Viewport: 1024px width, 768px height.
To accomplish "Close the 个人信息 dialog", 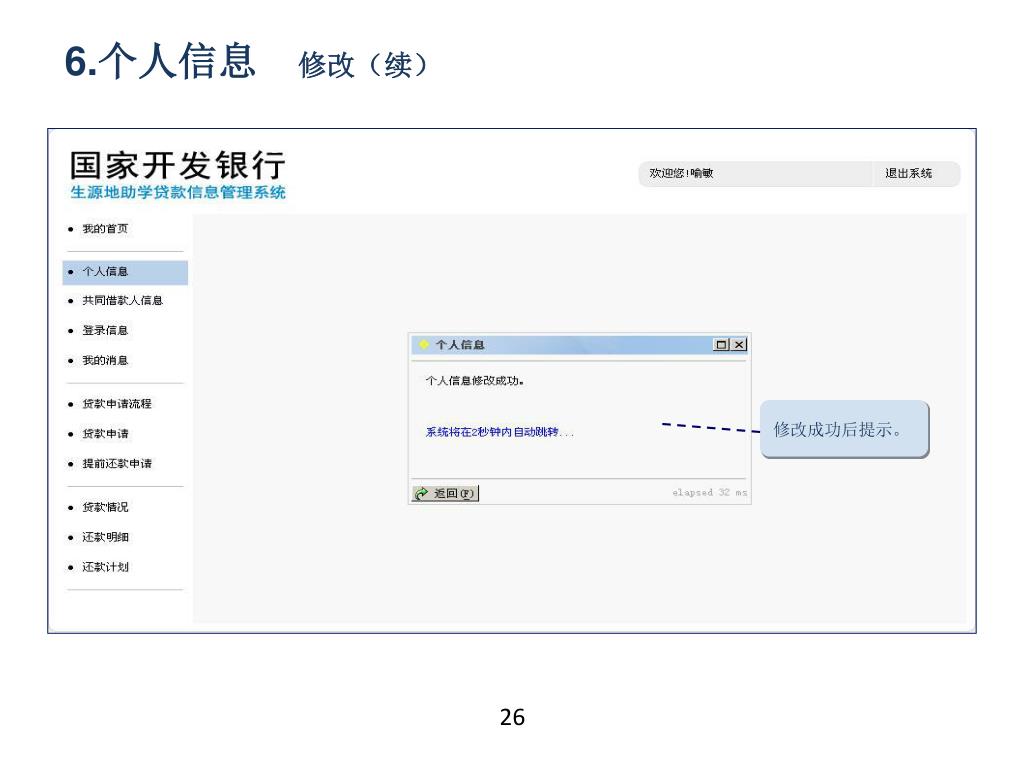I will coord(739,345).
